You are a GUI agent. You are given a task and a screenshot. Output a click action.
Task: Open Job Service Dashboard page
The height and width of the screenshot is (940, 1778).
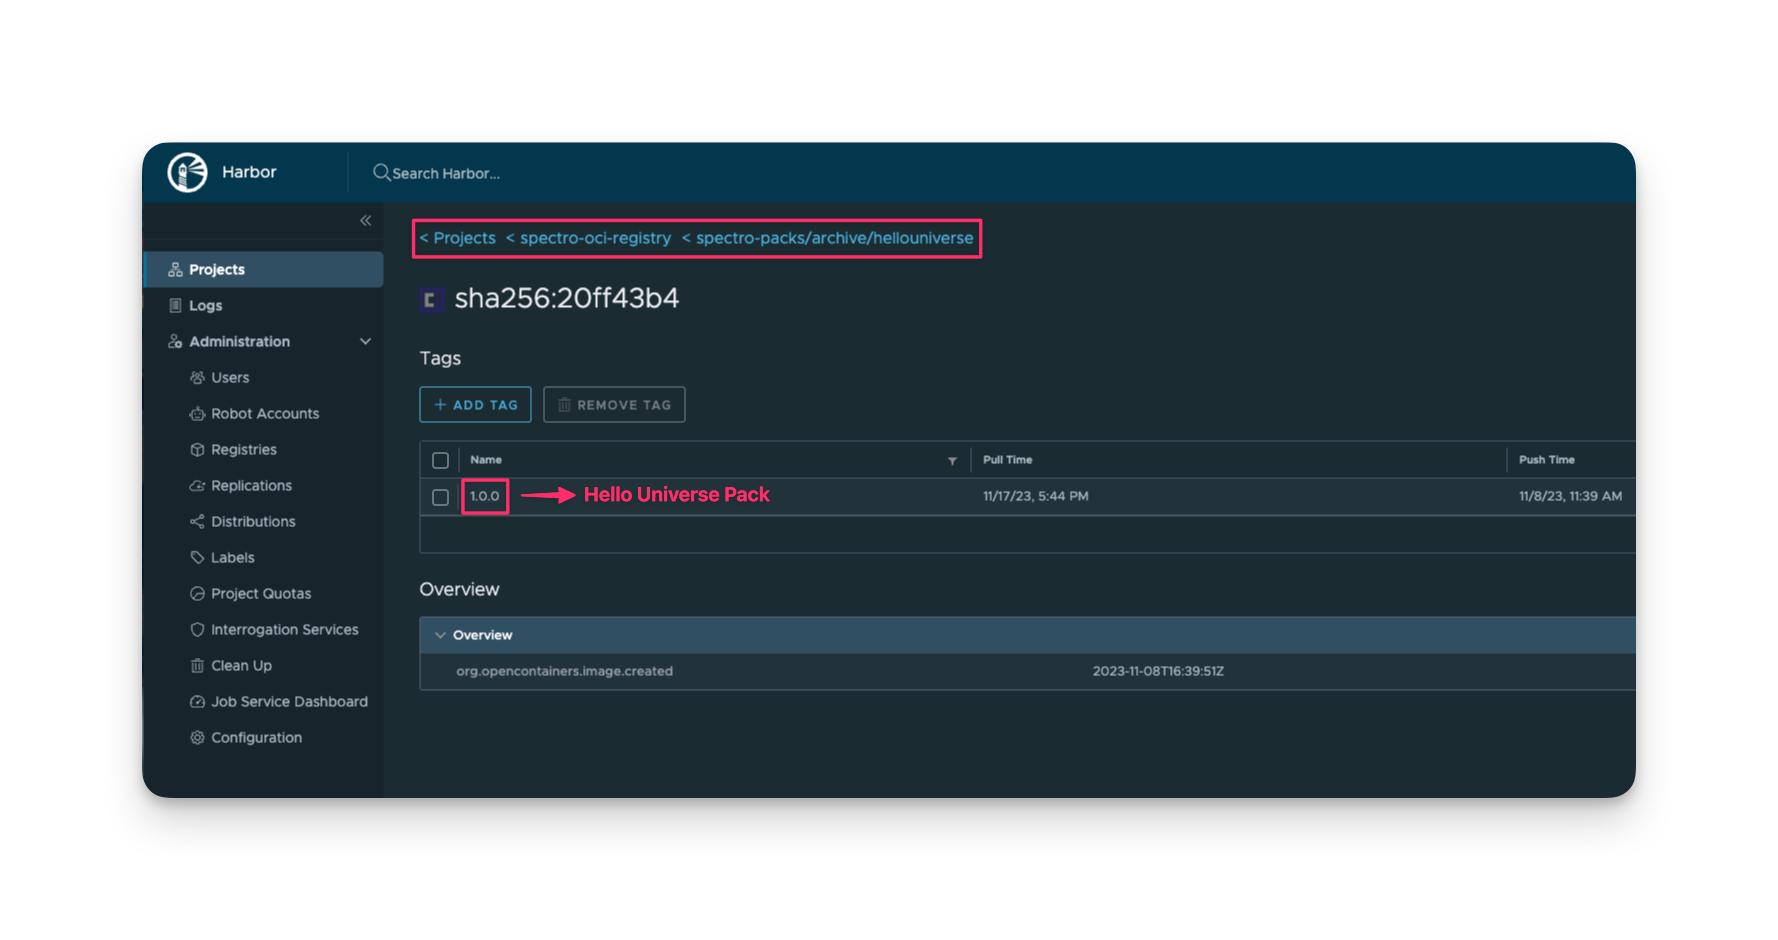(289, 702)
